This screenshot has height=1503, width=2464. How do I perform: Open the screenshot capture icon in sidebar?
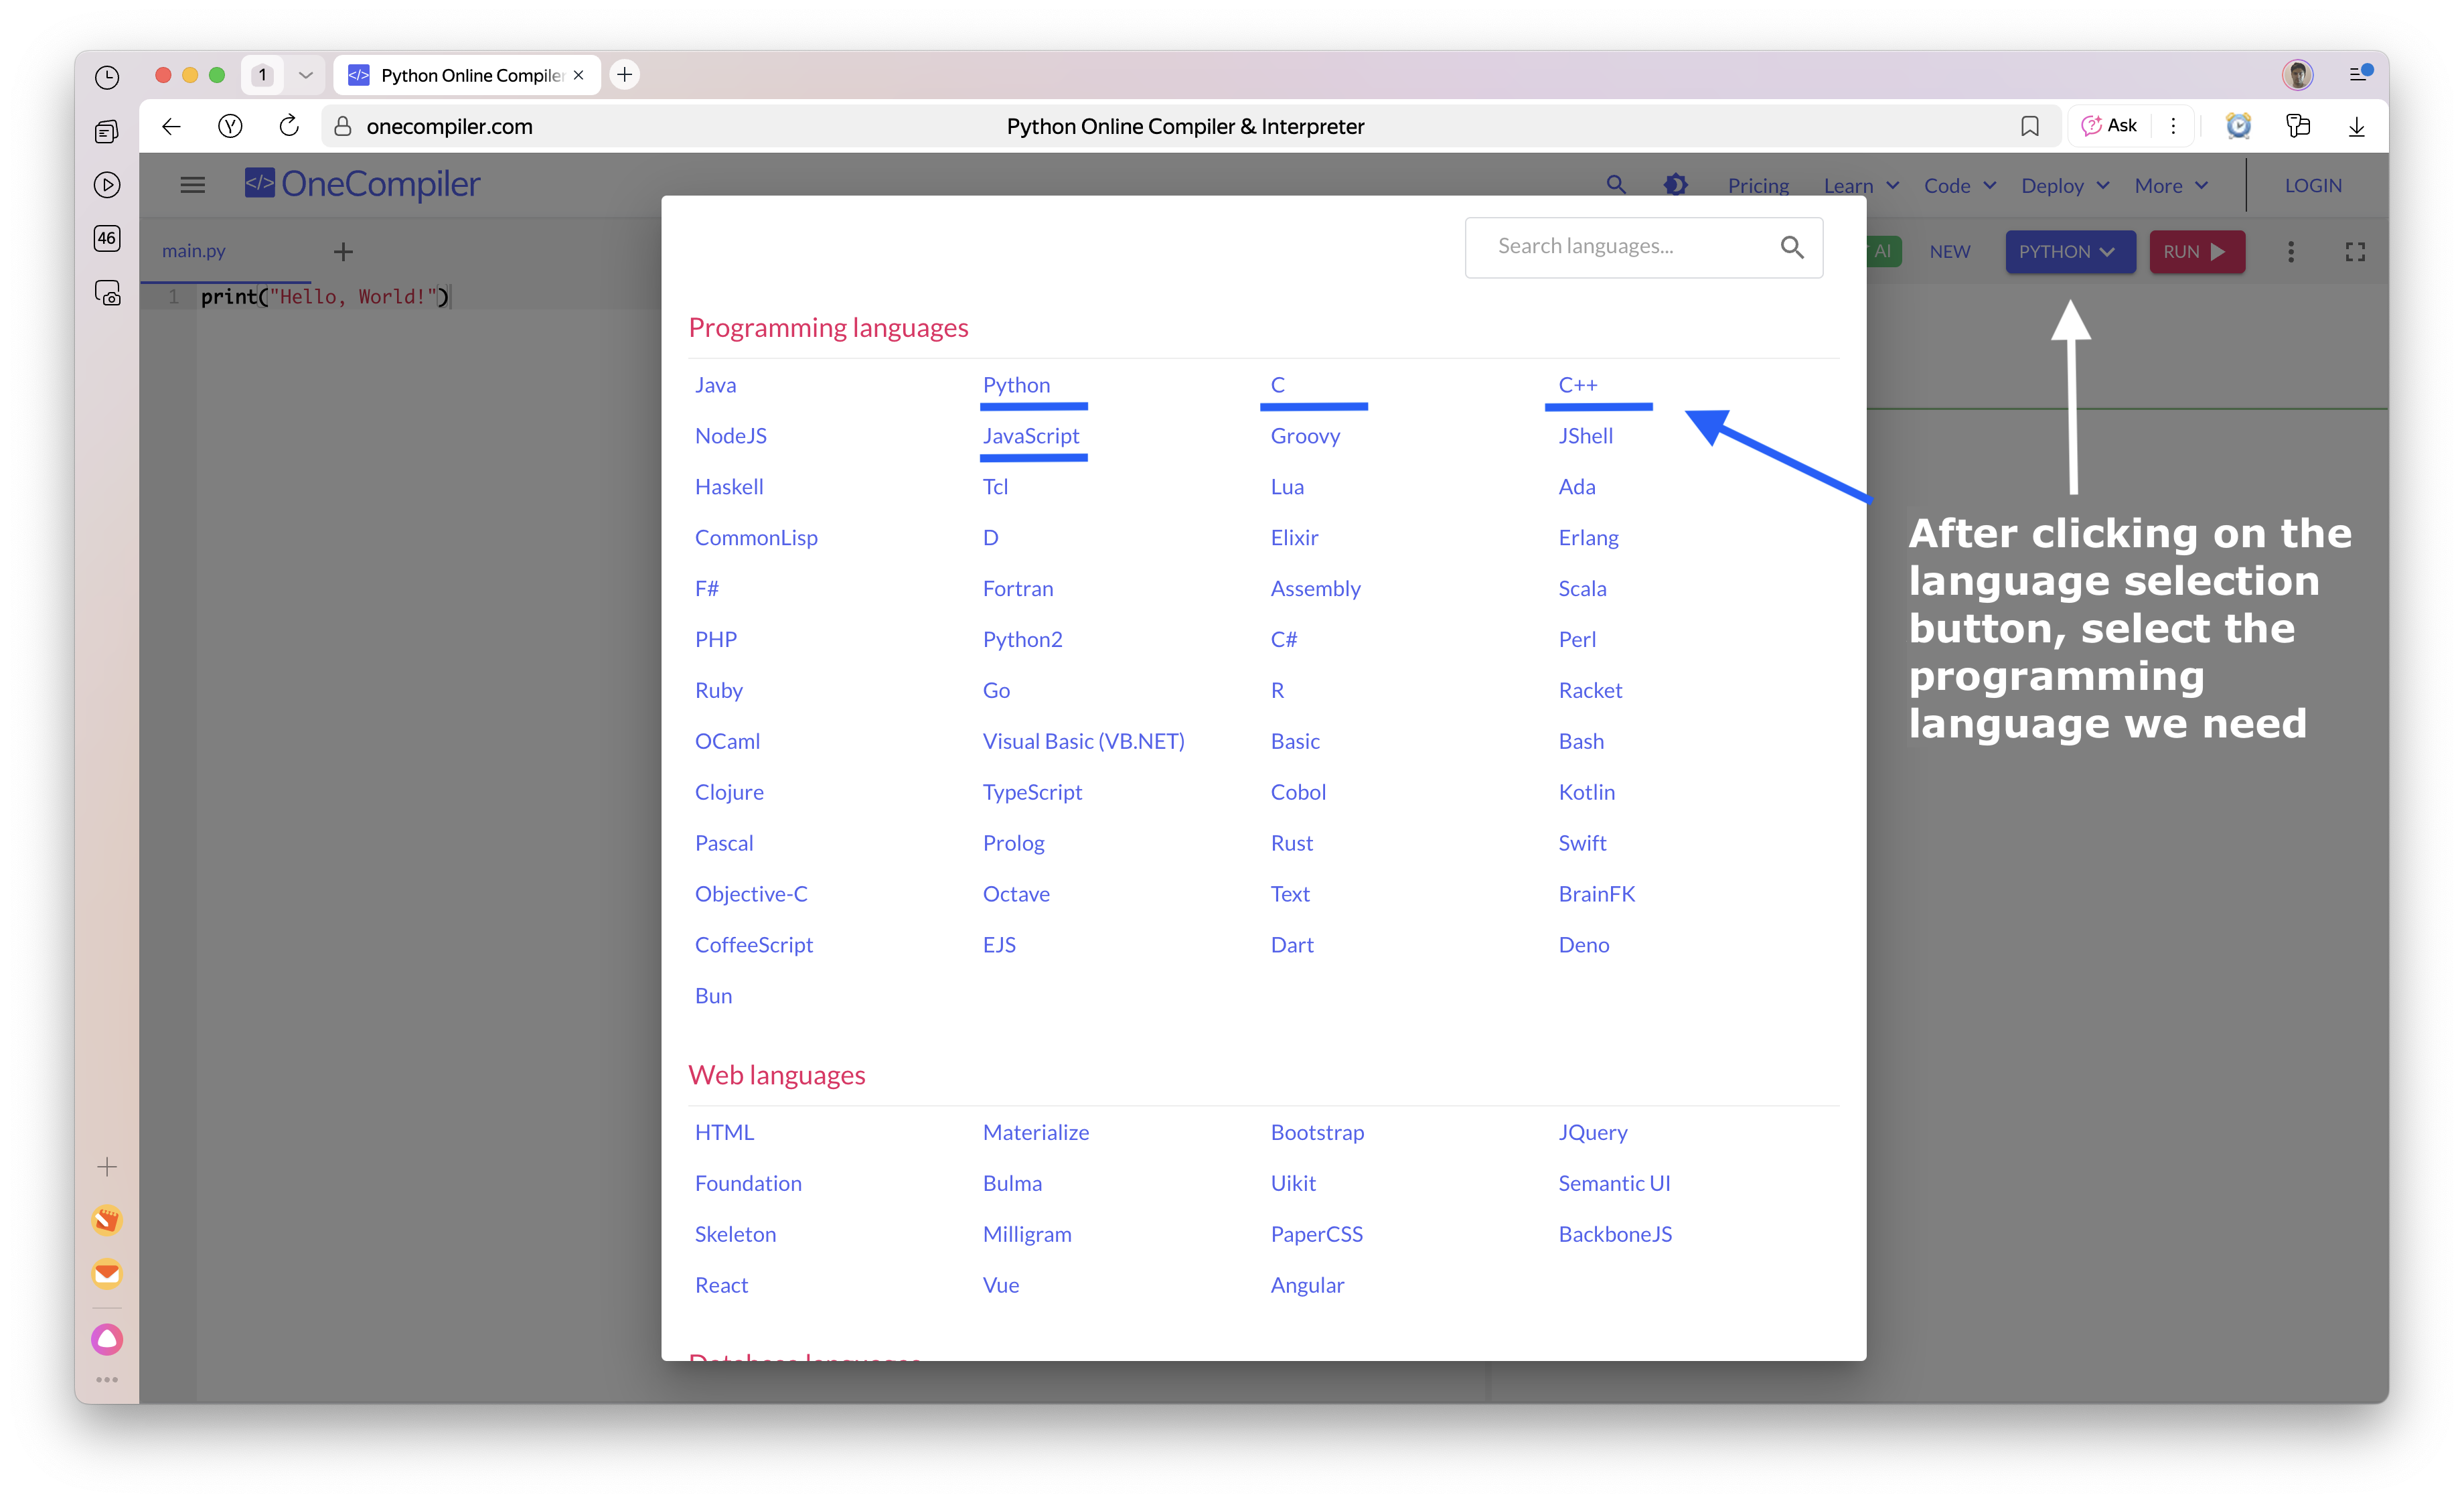coord(107,292)
